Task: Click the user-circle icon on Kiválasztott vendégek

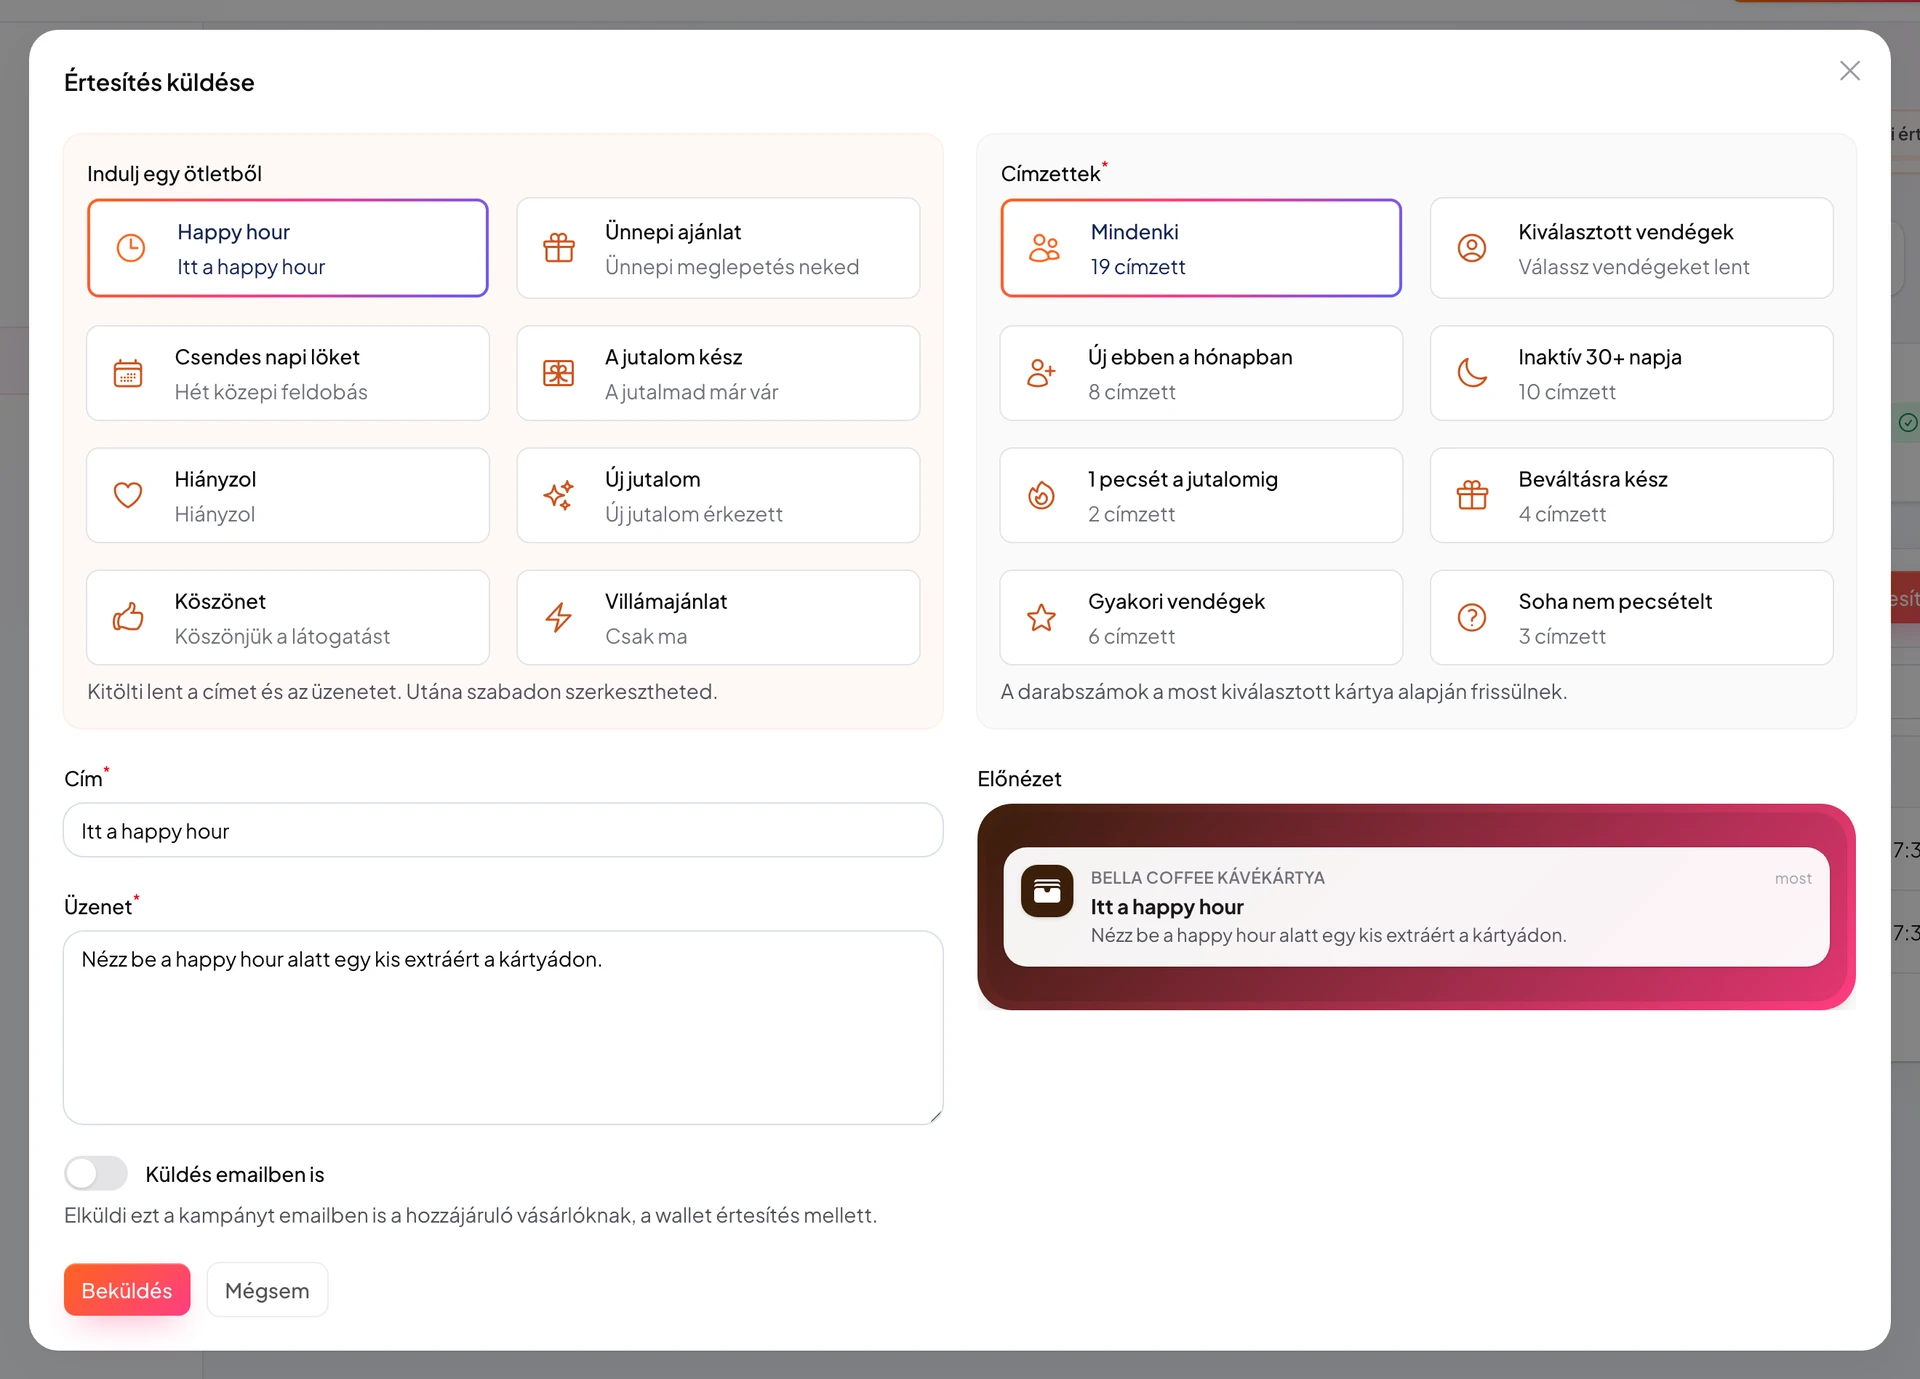Action: click(1472, 248)
